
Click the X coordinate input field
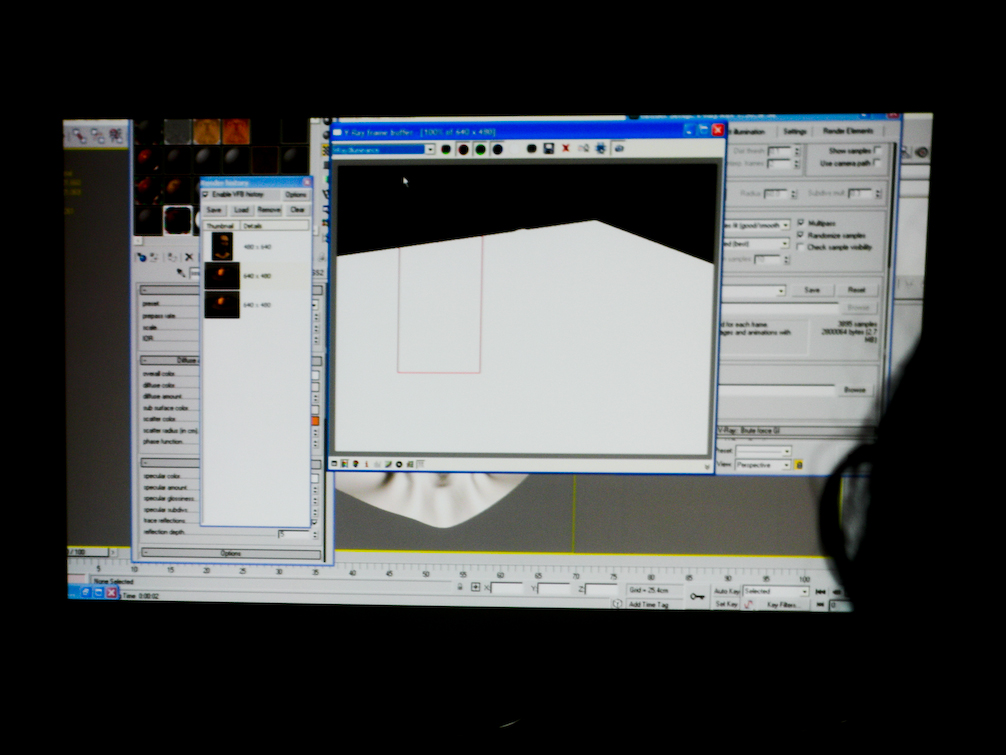507,588
